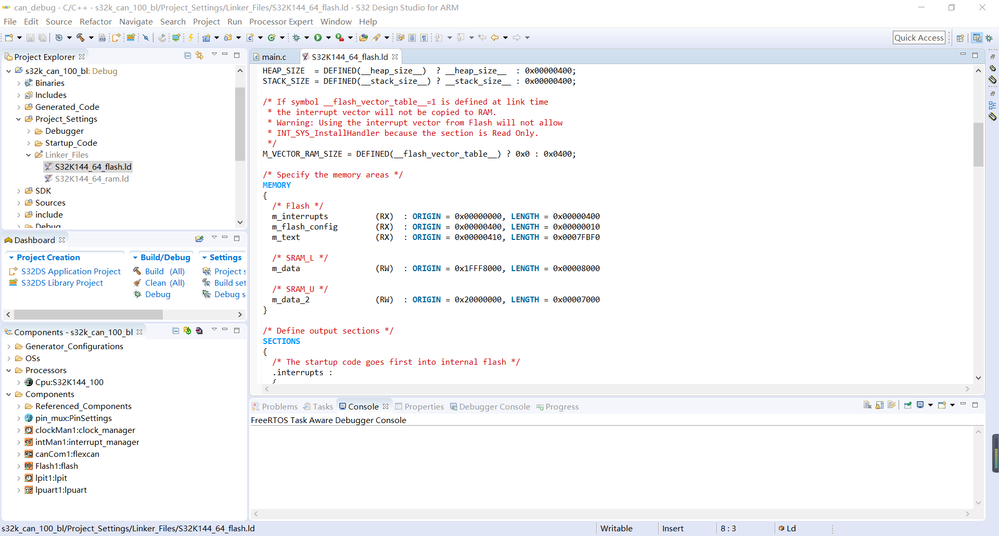This screenshot has width=999, height=536.
Task: Click the Build (All) link in Dashboard
Action: coord(164,271)
